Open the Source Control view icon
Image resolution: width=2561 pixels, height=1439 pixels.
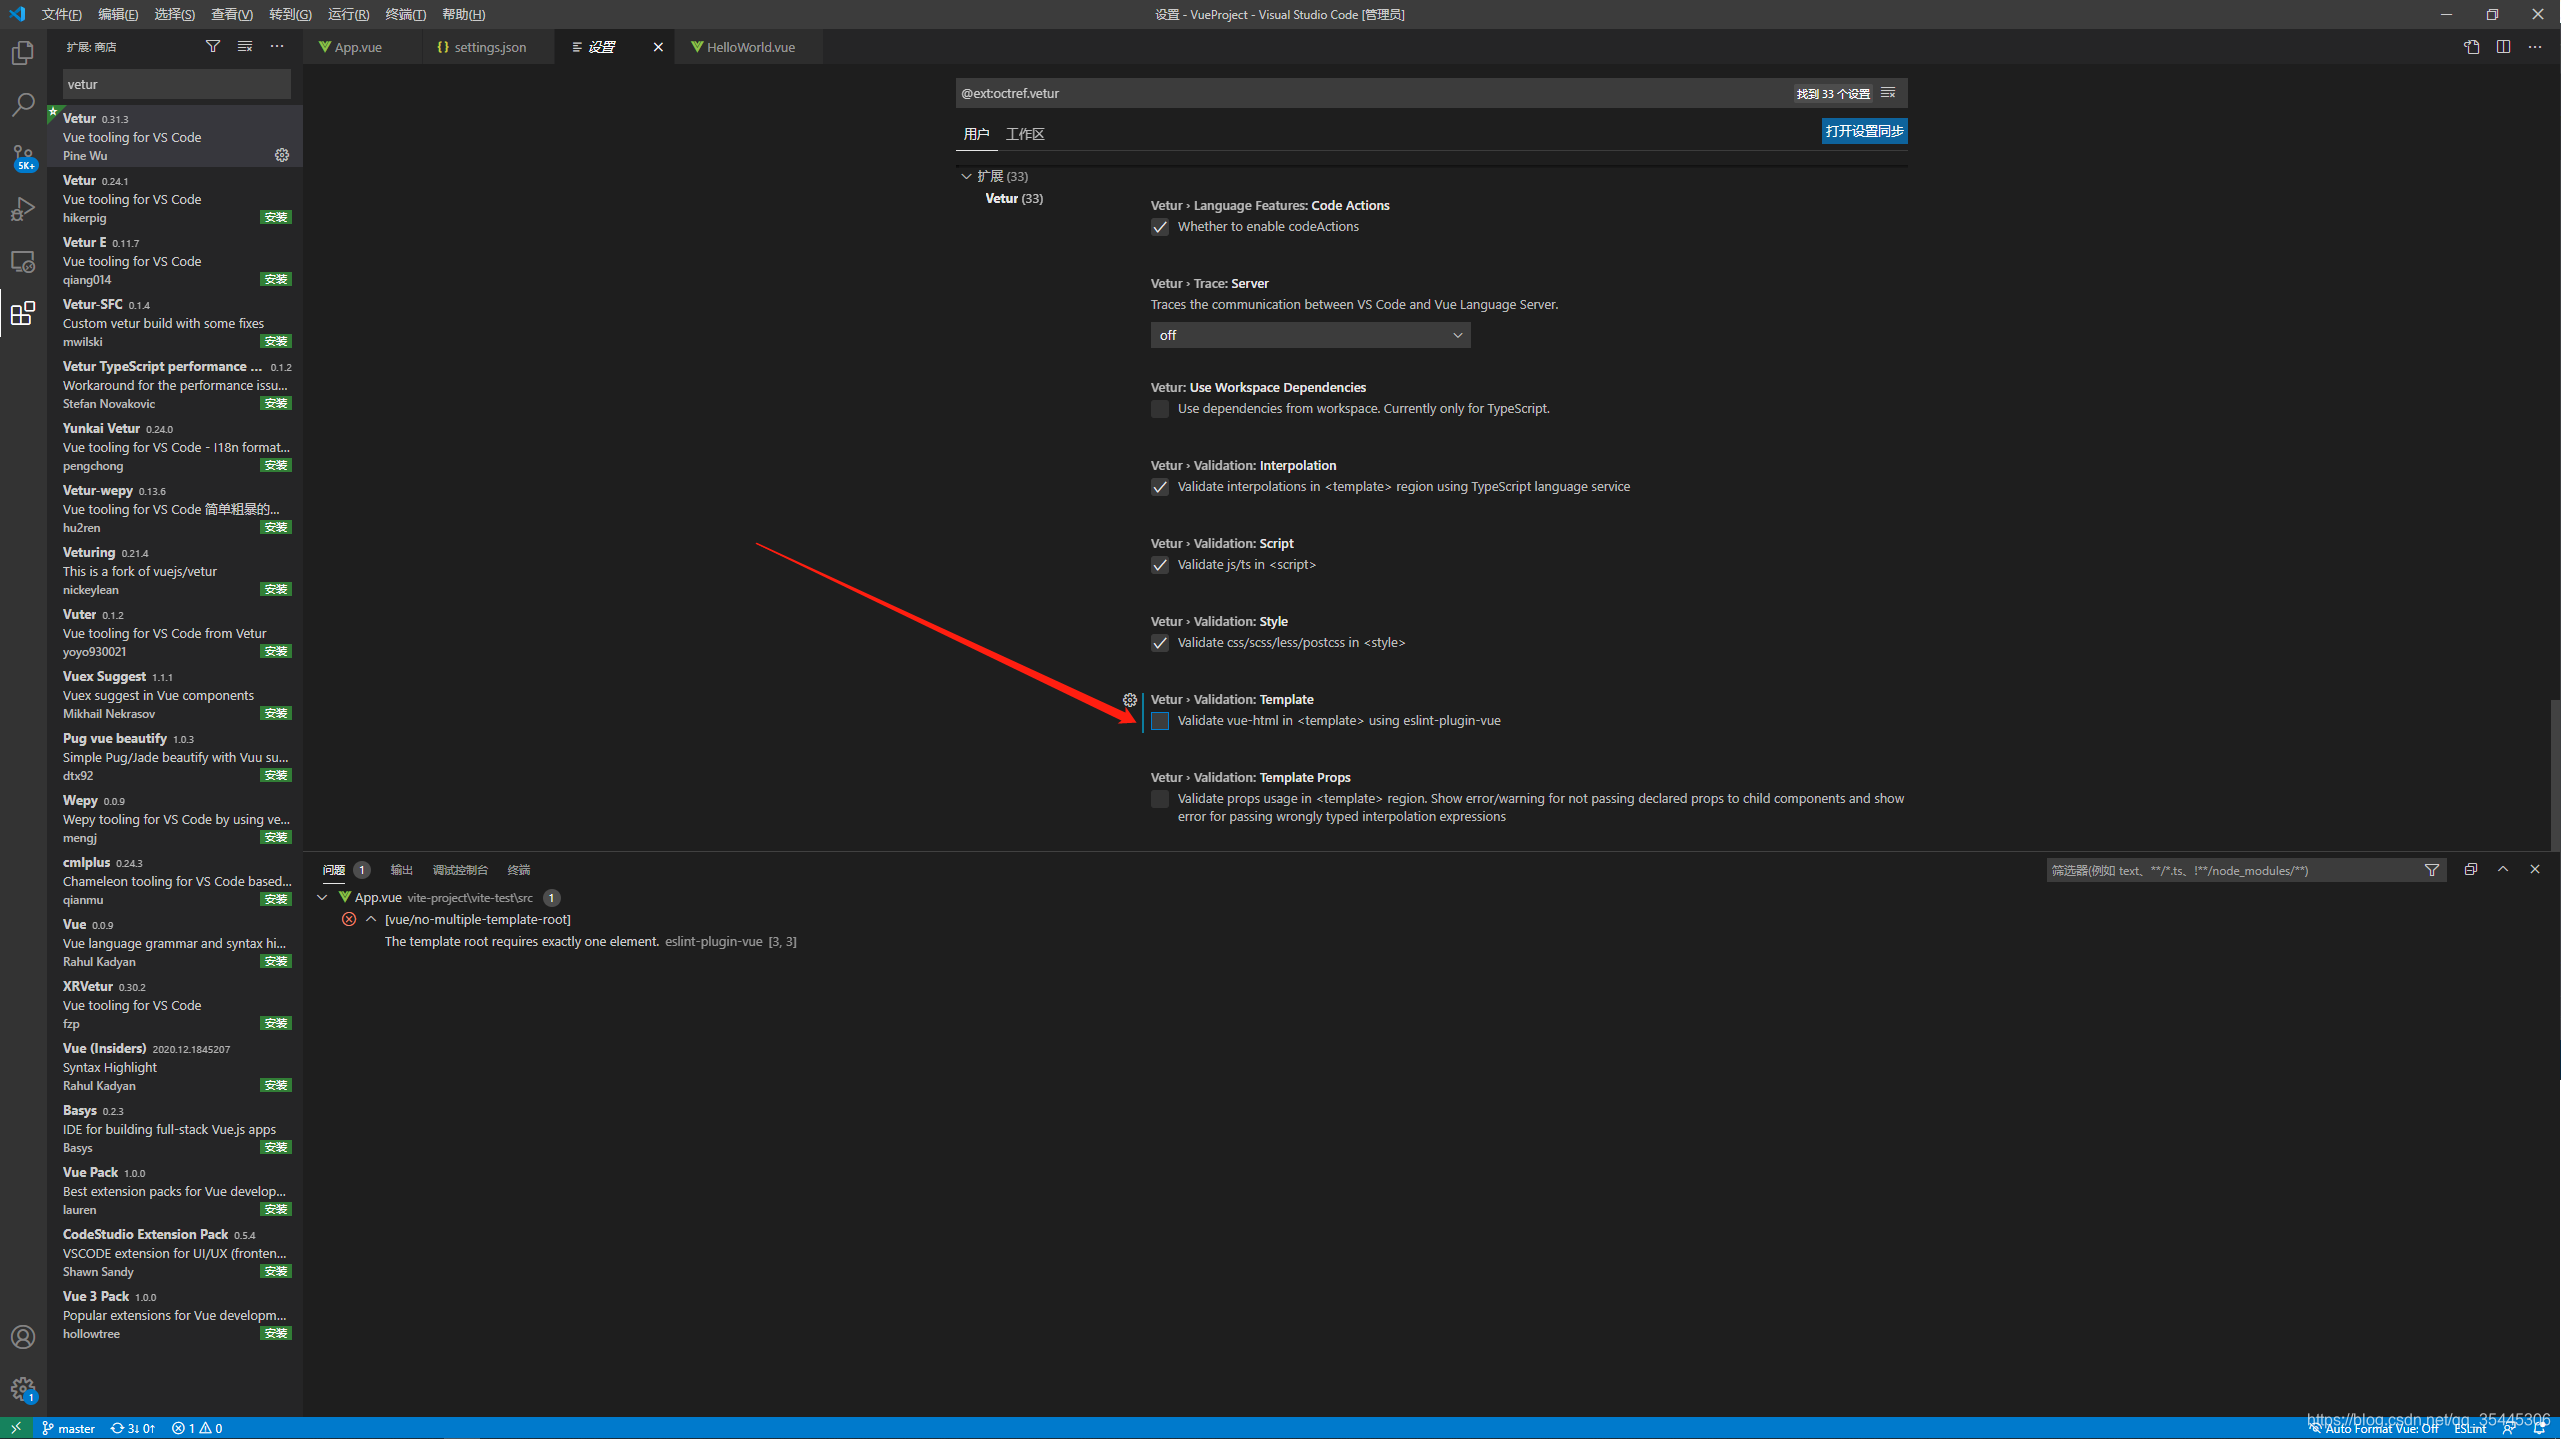point(22,157)
